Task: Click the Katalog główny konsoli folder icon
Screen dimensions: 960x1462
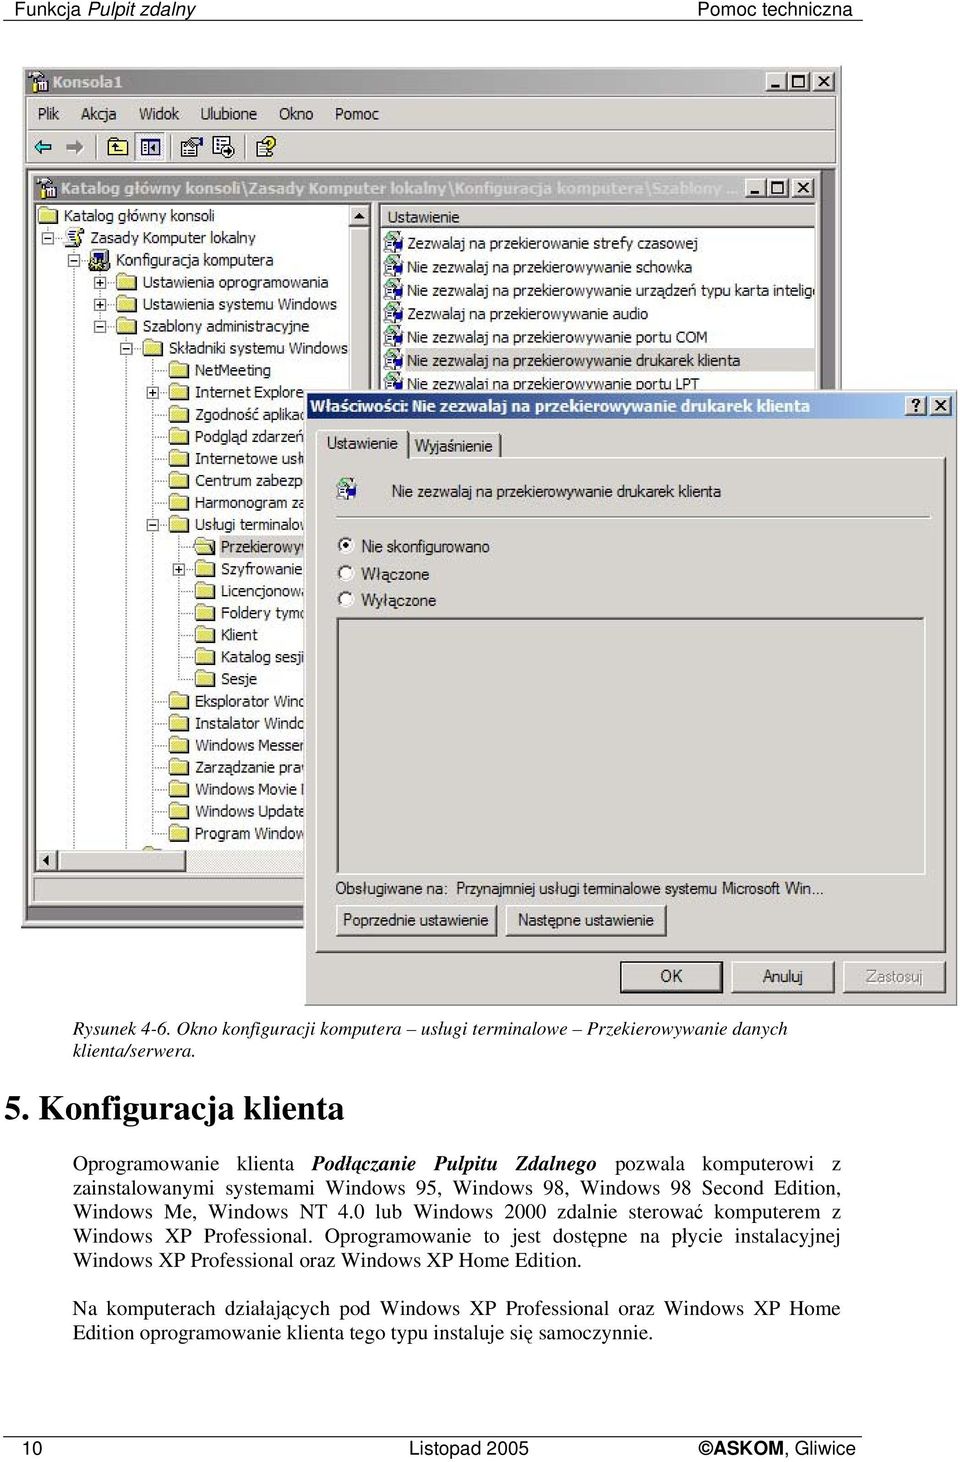Action: click(48, 215)
